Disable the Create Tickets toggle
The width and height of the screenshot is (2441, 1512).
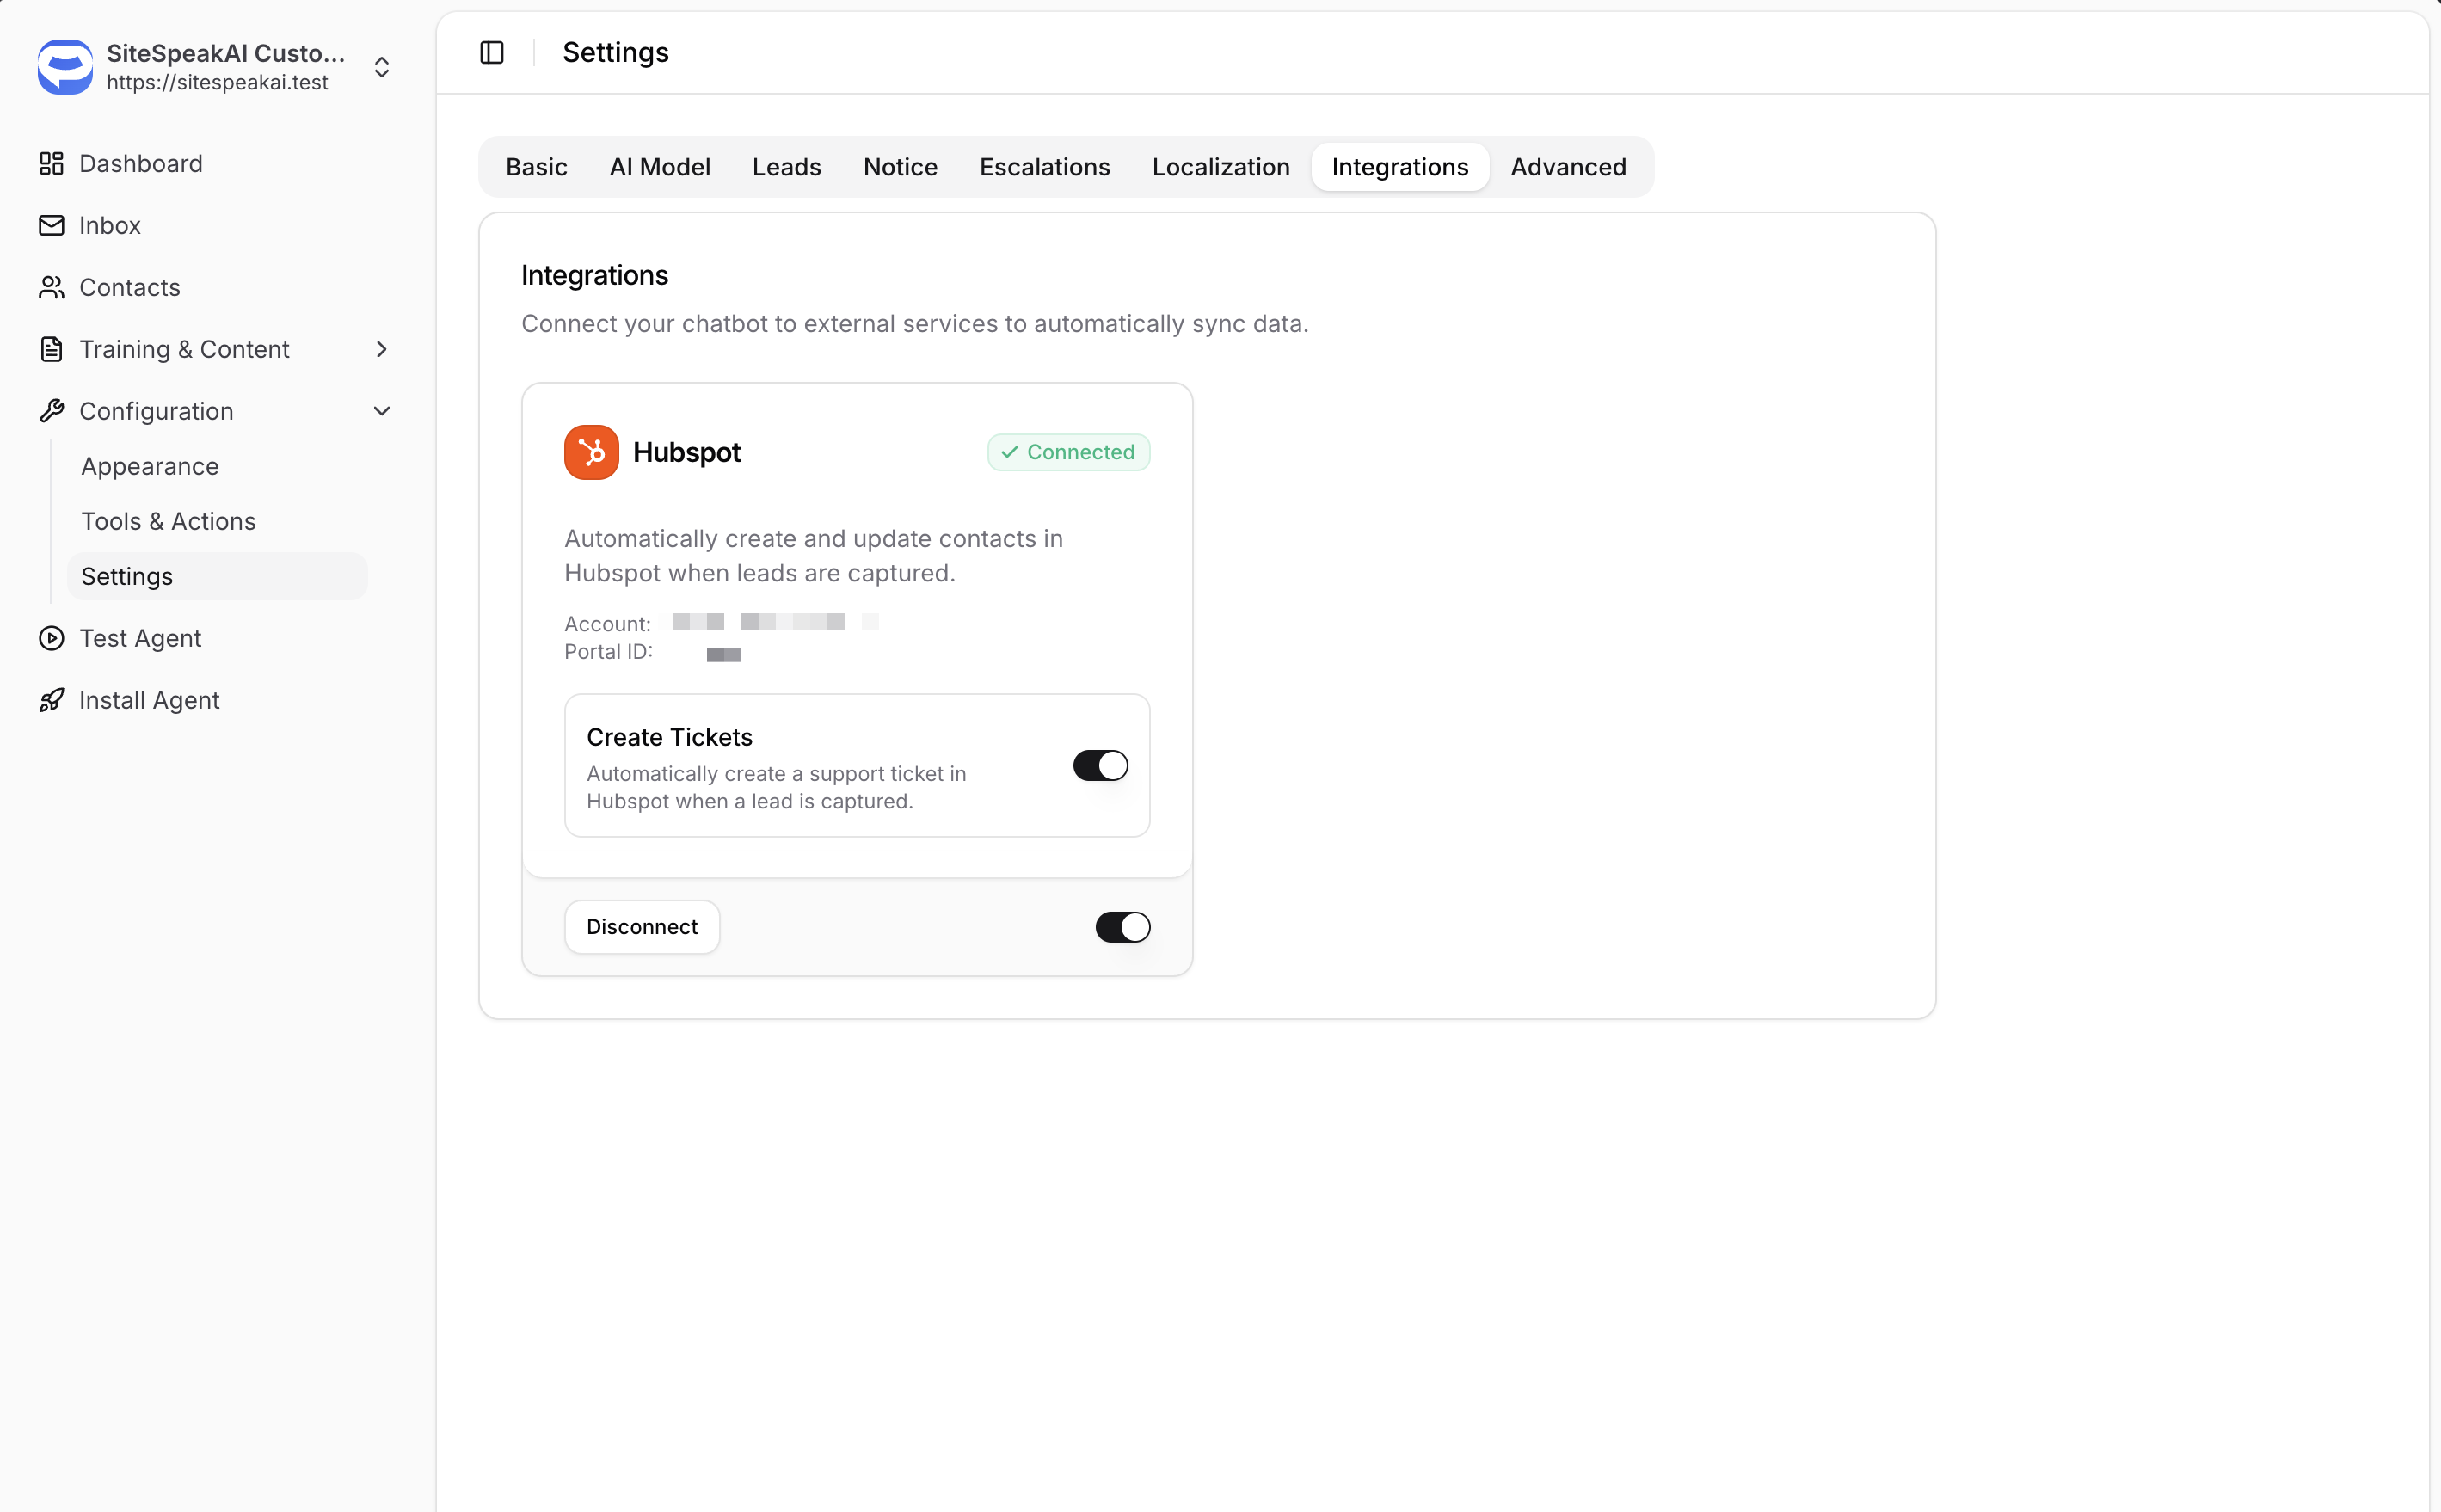1100,765
